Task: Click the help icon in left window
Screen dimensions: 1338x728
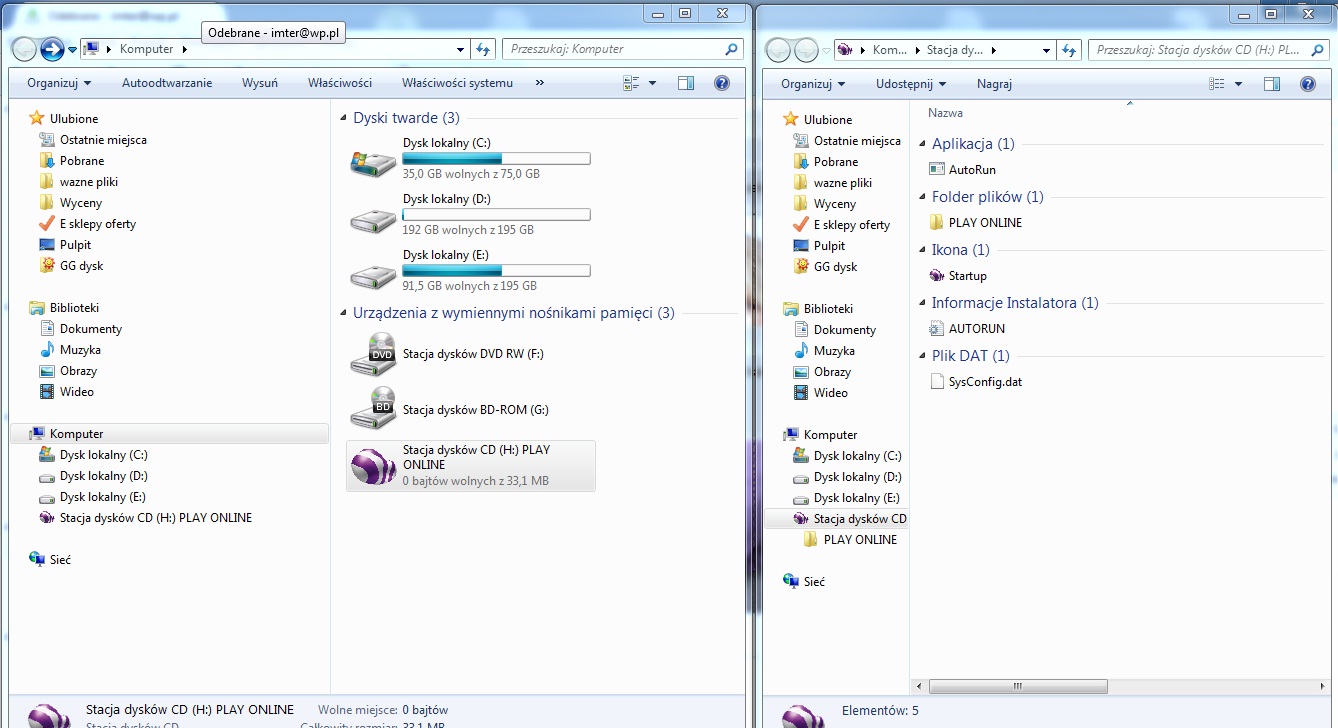Action: [x=721, y=84]
